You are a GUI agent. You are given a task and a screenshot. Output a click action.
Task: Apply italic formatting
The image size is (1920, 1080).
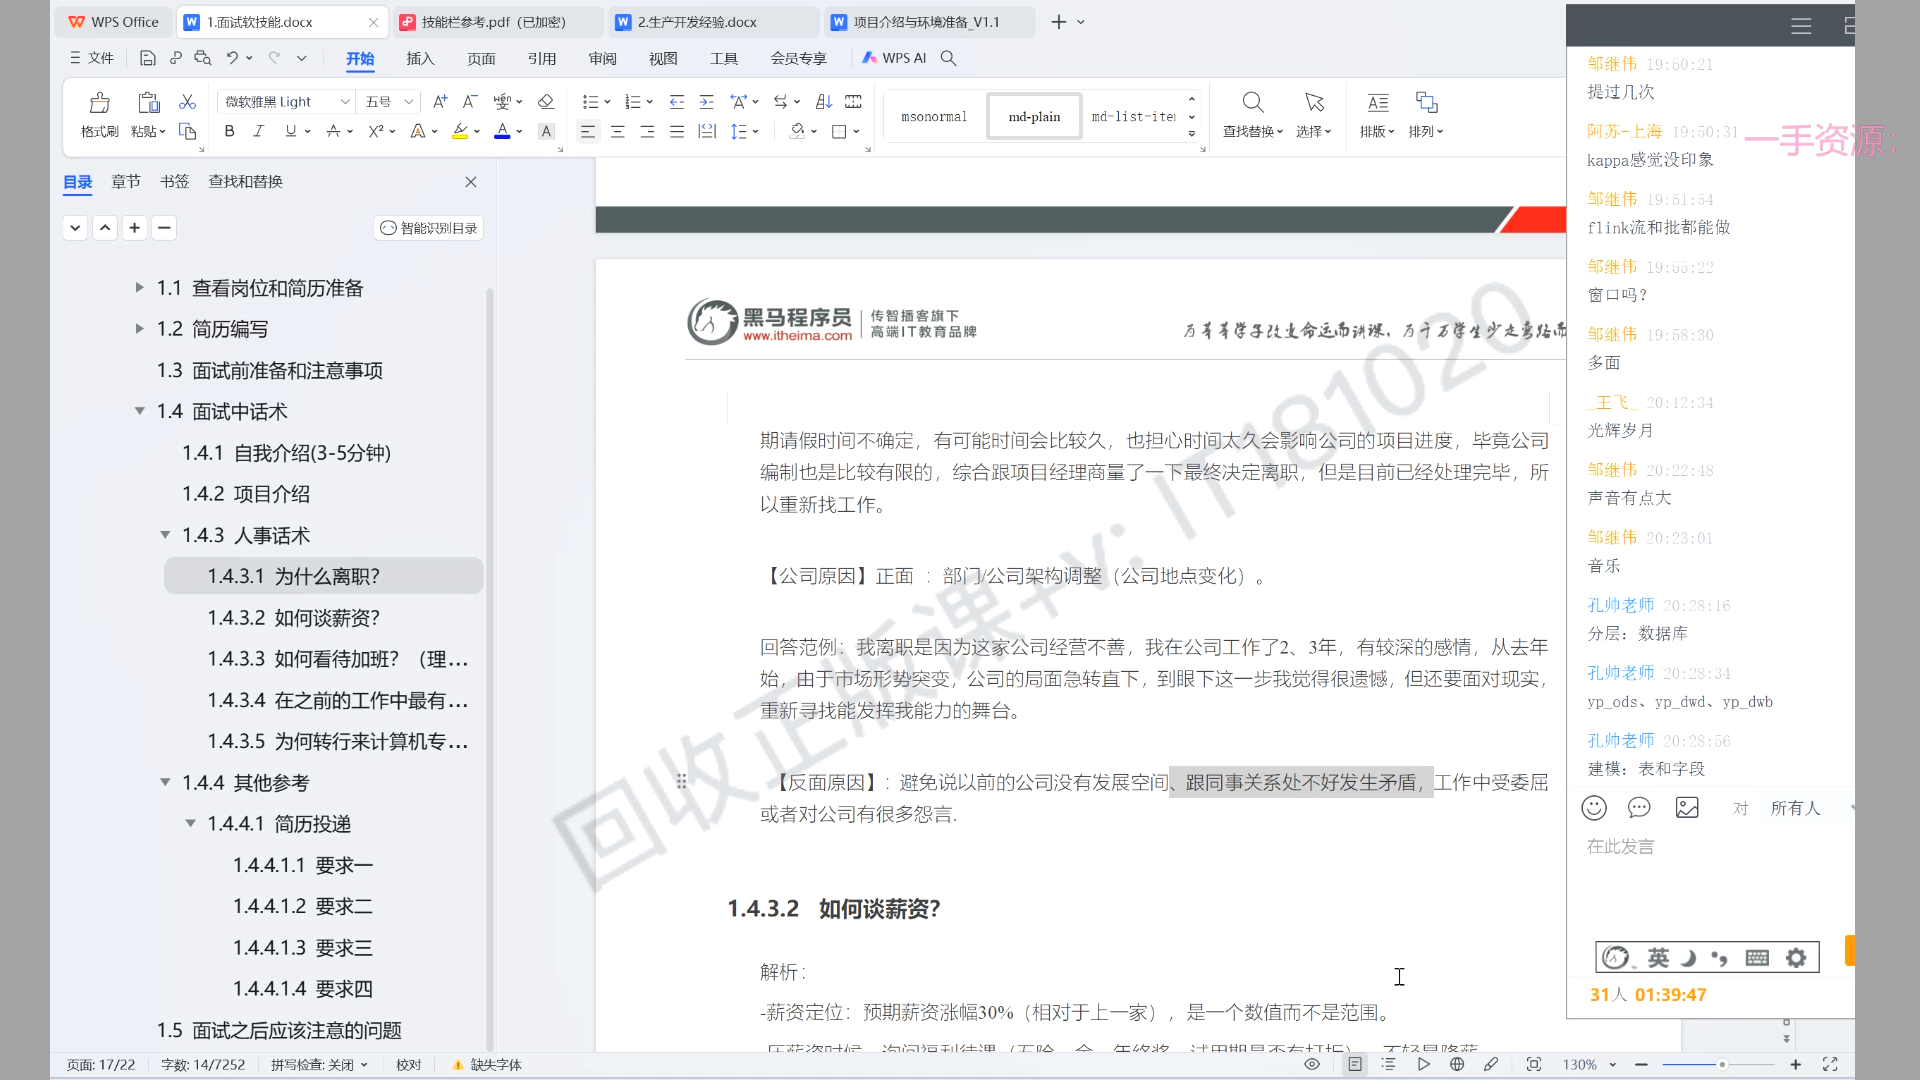258,131
